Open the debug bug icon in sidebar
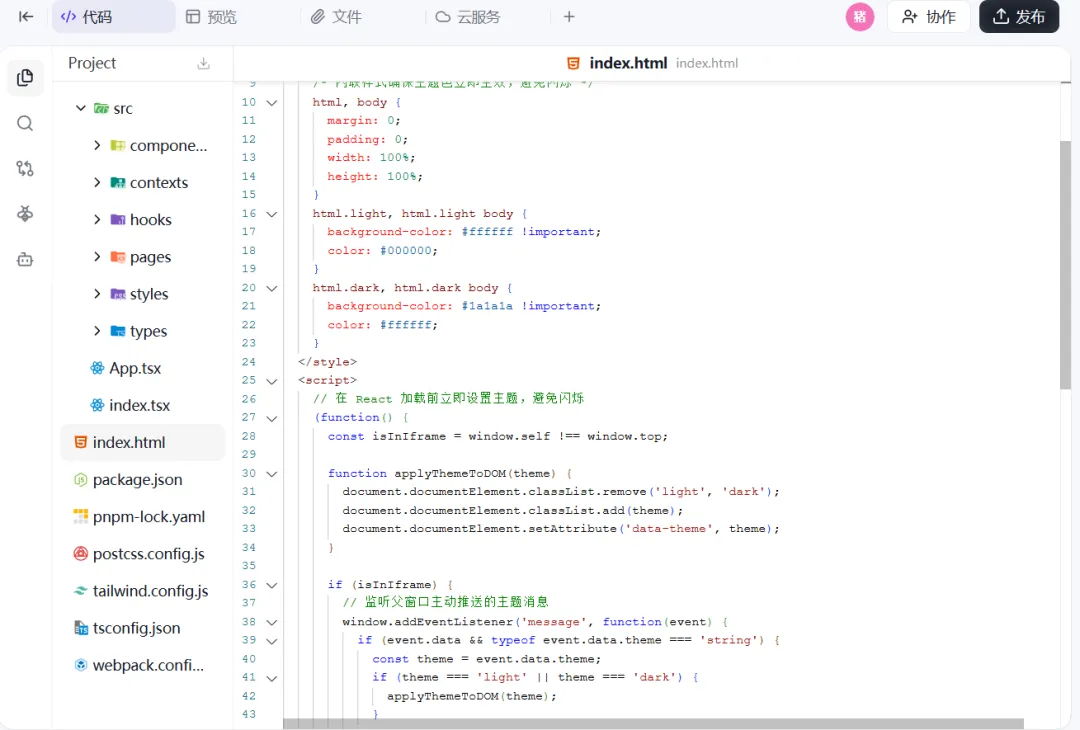 (x=25, y=214)
